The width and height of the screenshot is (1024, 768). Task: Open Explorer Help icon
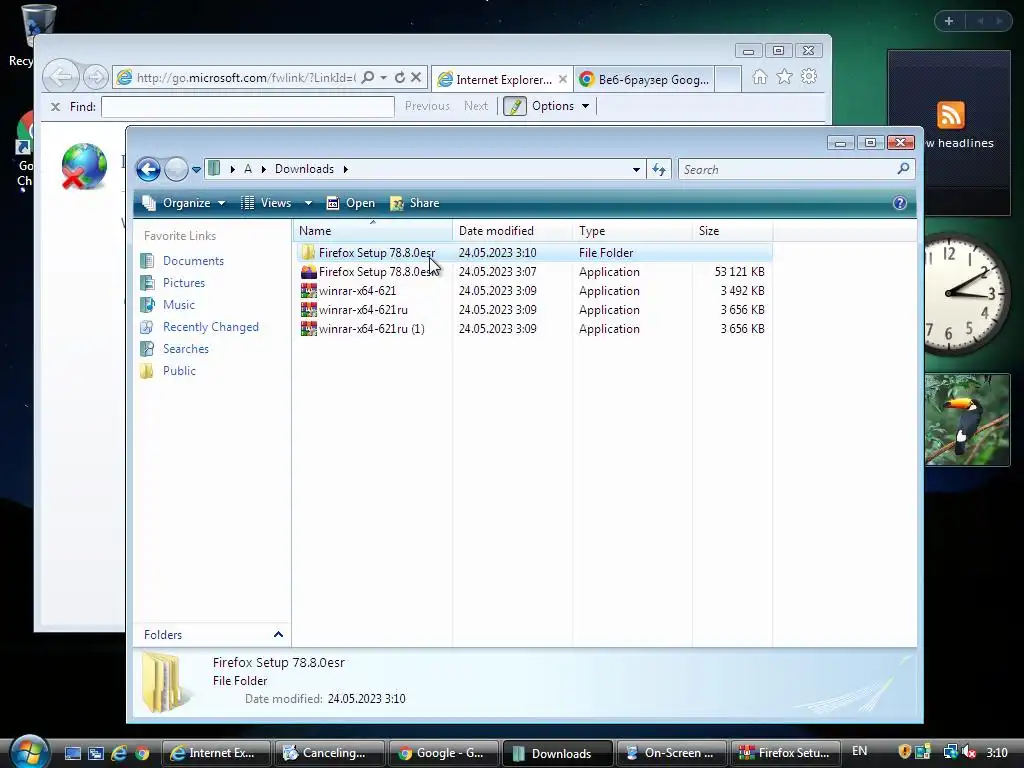pos(900,203)
